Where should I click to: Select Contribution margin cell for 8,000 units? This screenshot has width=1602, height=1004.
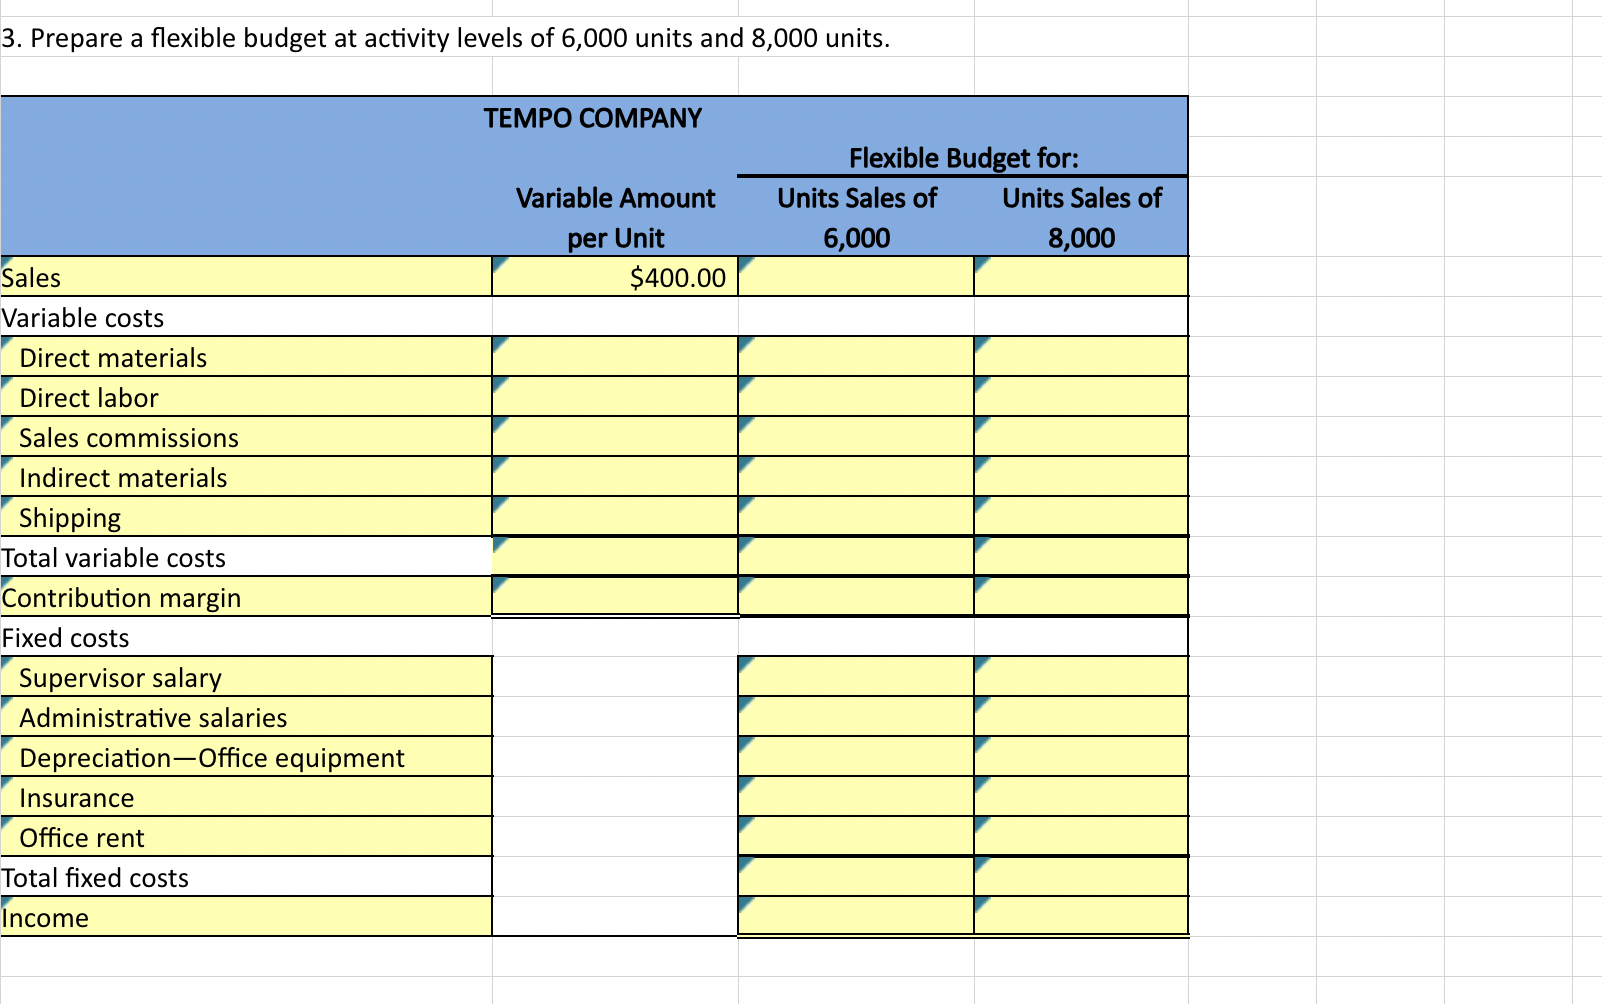pos(1081,596)
